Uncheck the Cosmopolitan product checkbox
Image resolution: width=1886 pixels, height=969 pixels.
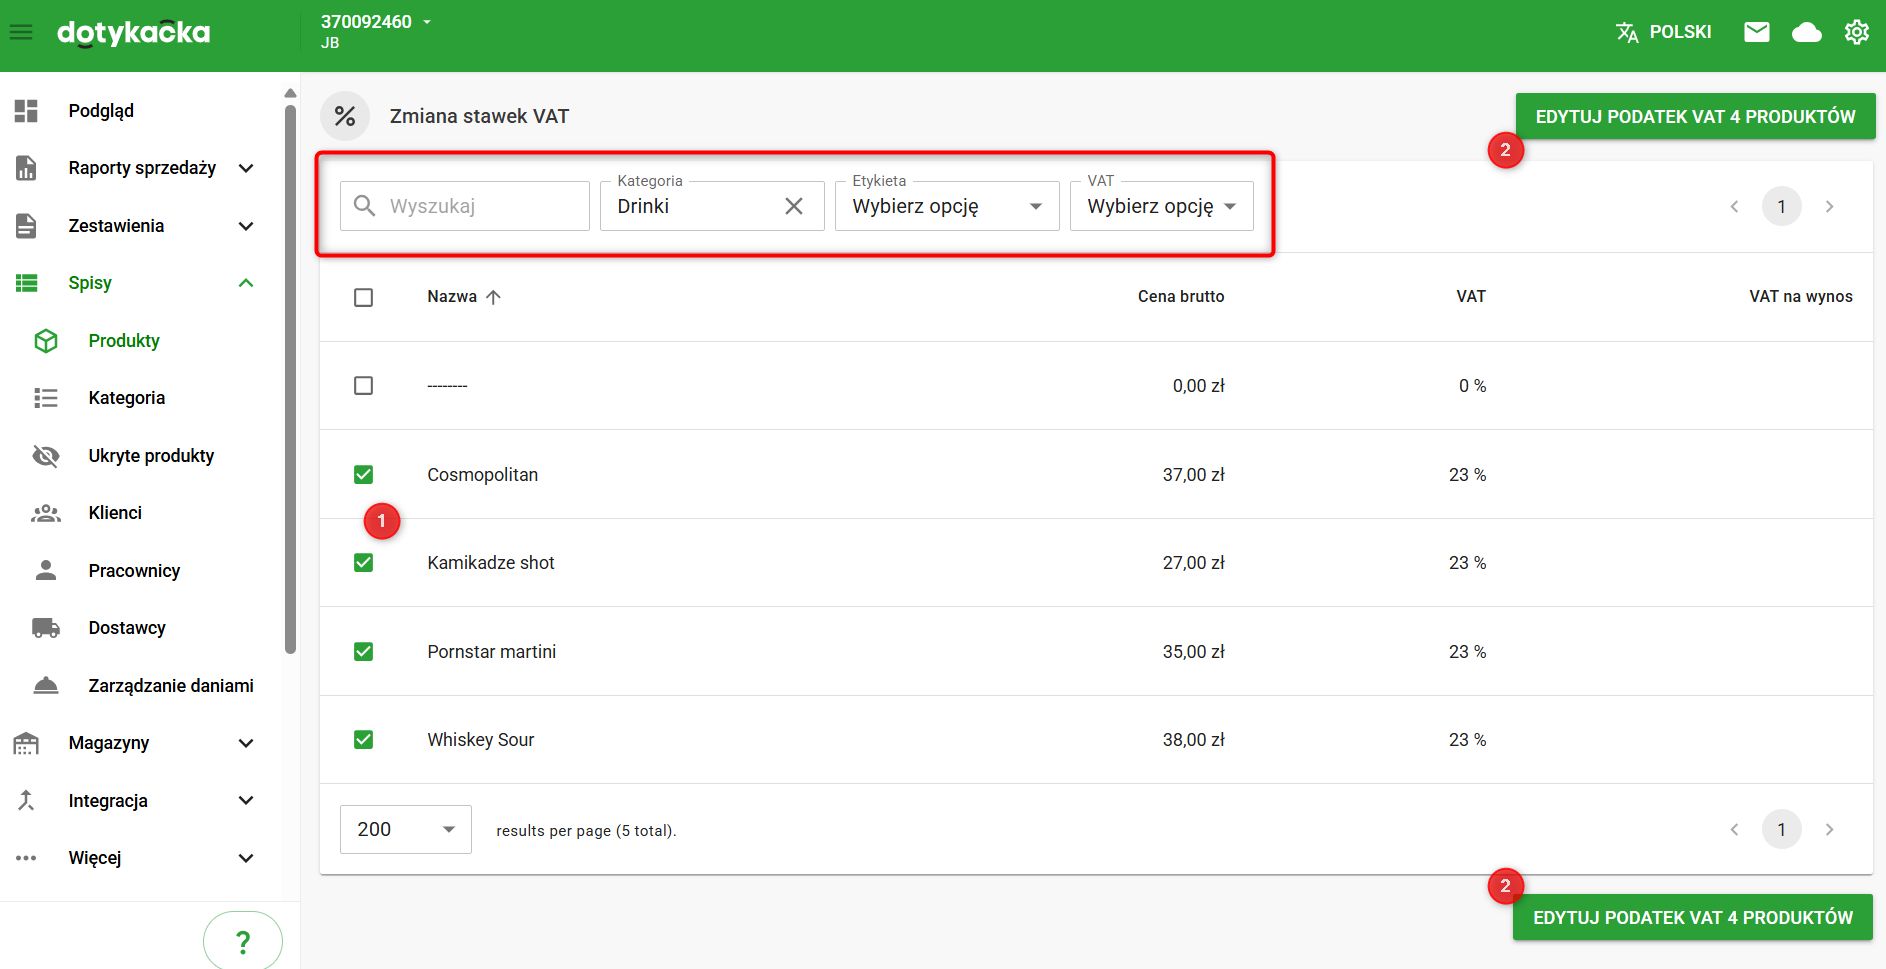click(364, 475)
